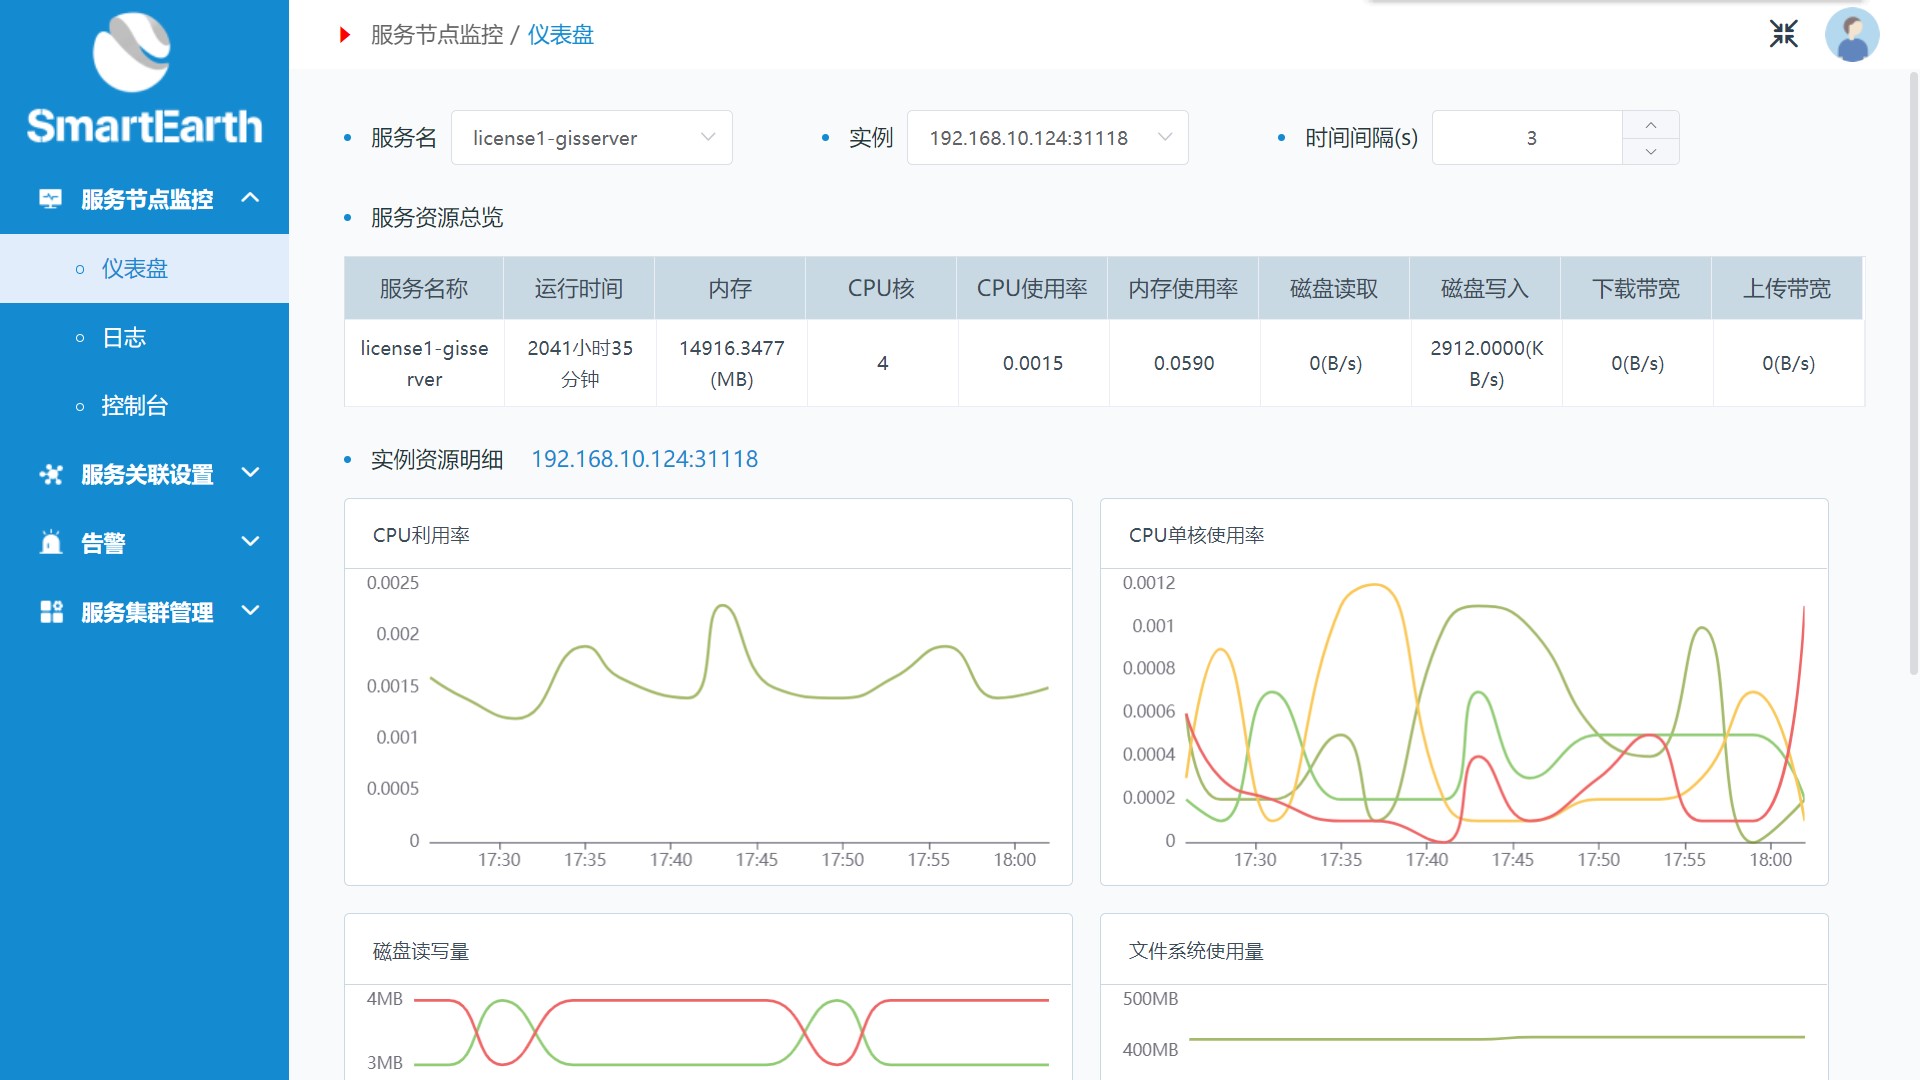Open the 日志 sidebar menu item
Viewport: 1920px width, 1080px height.
[x=124, y=338]
